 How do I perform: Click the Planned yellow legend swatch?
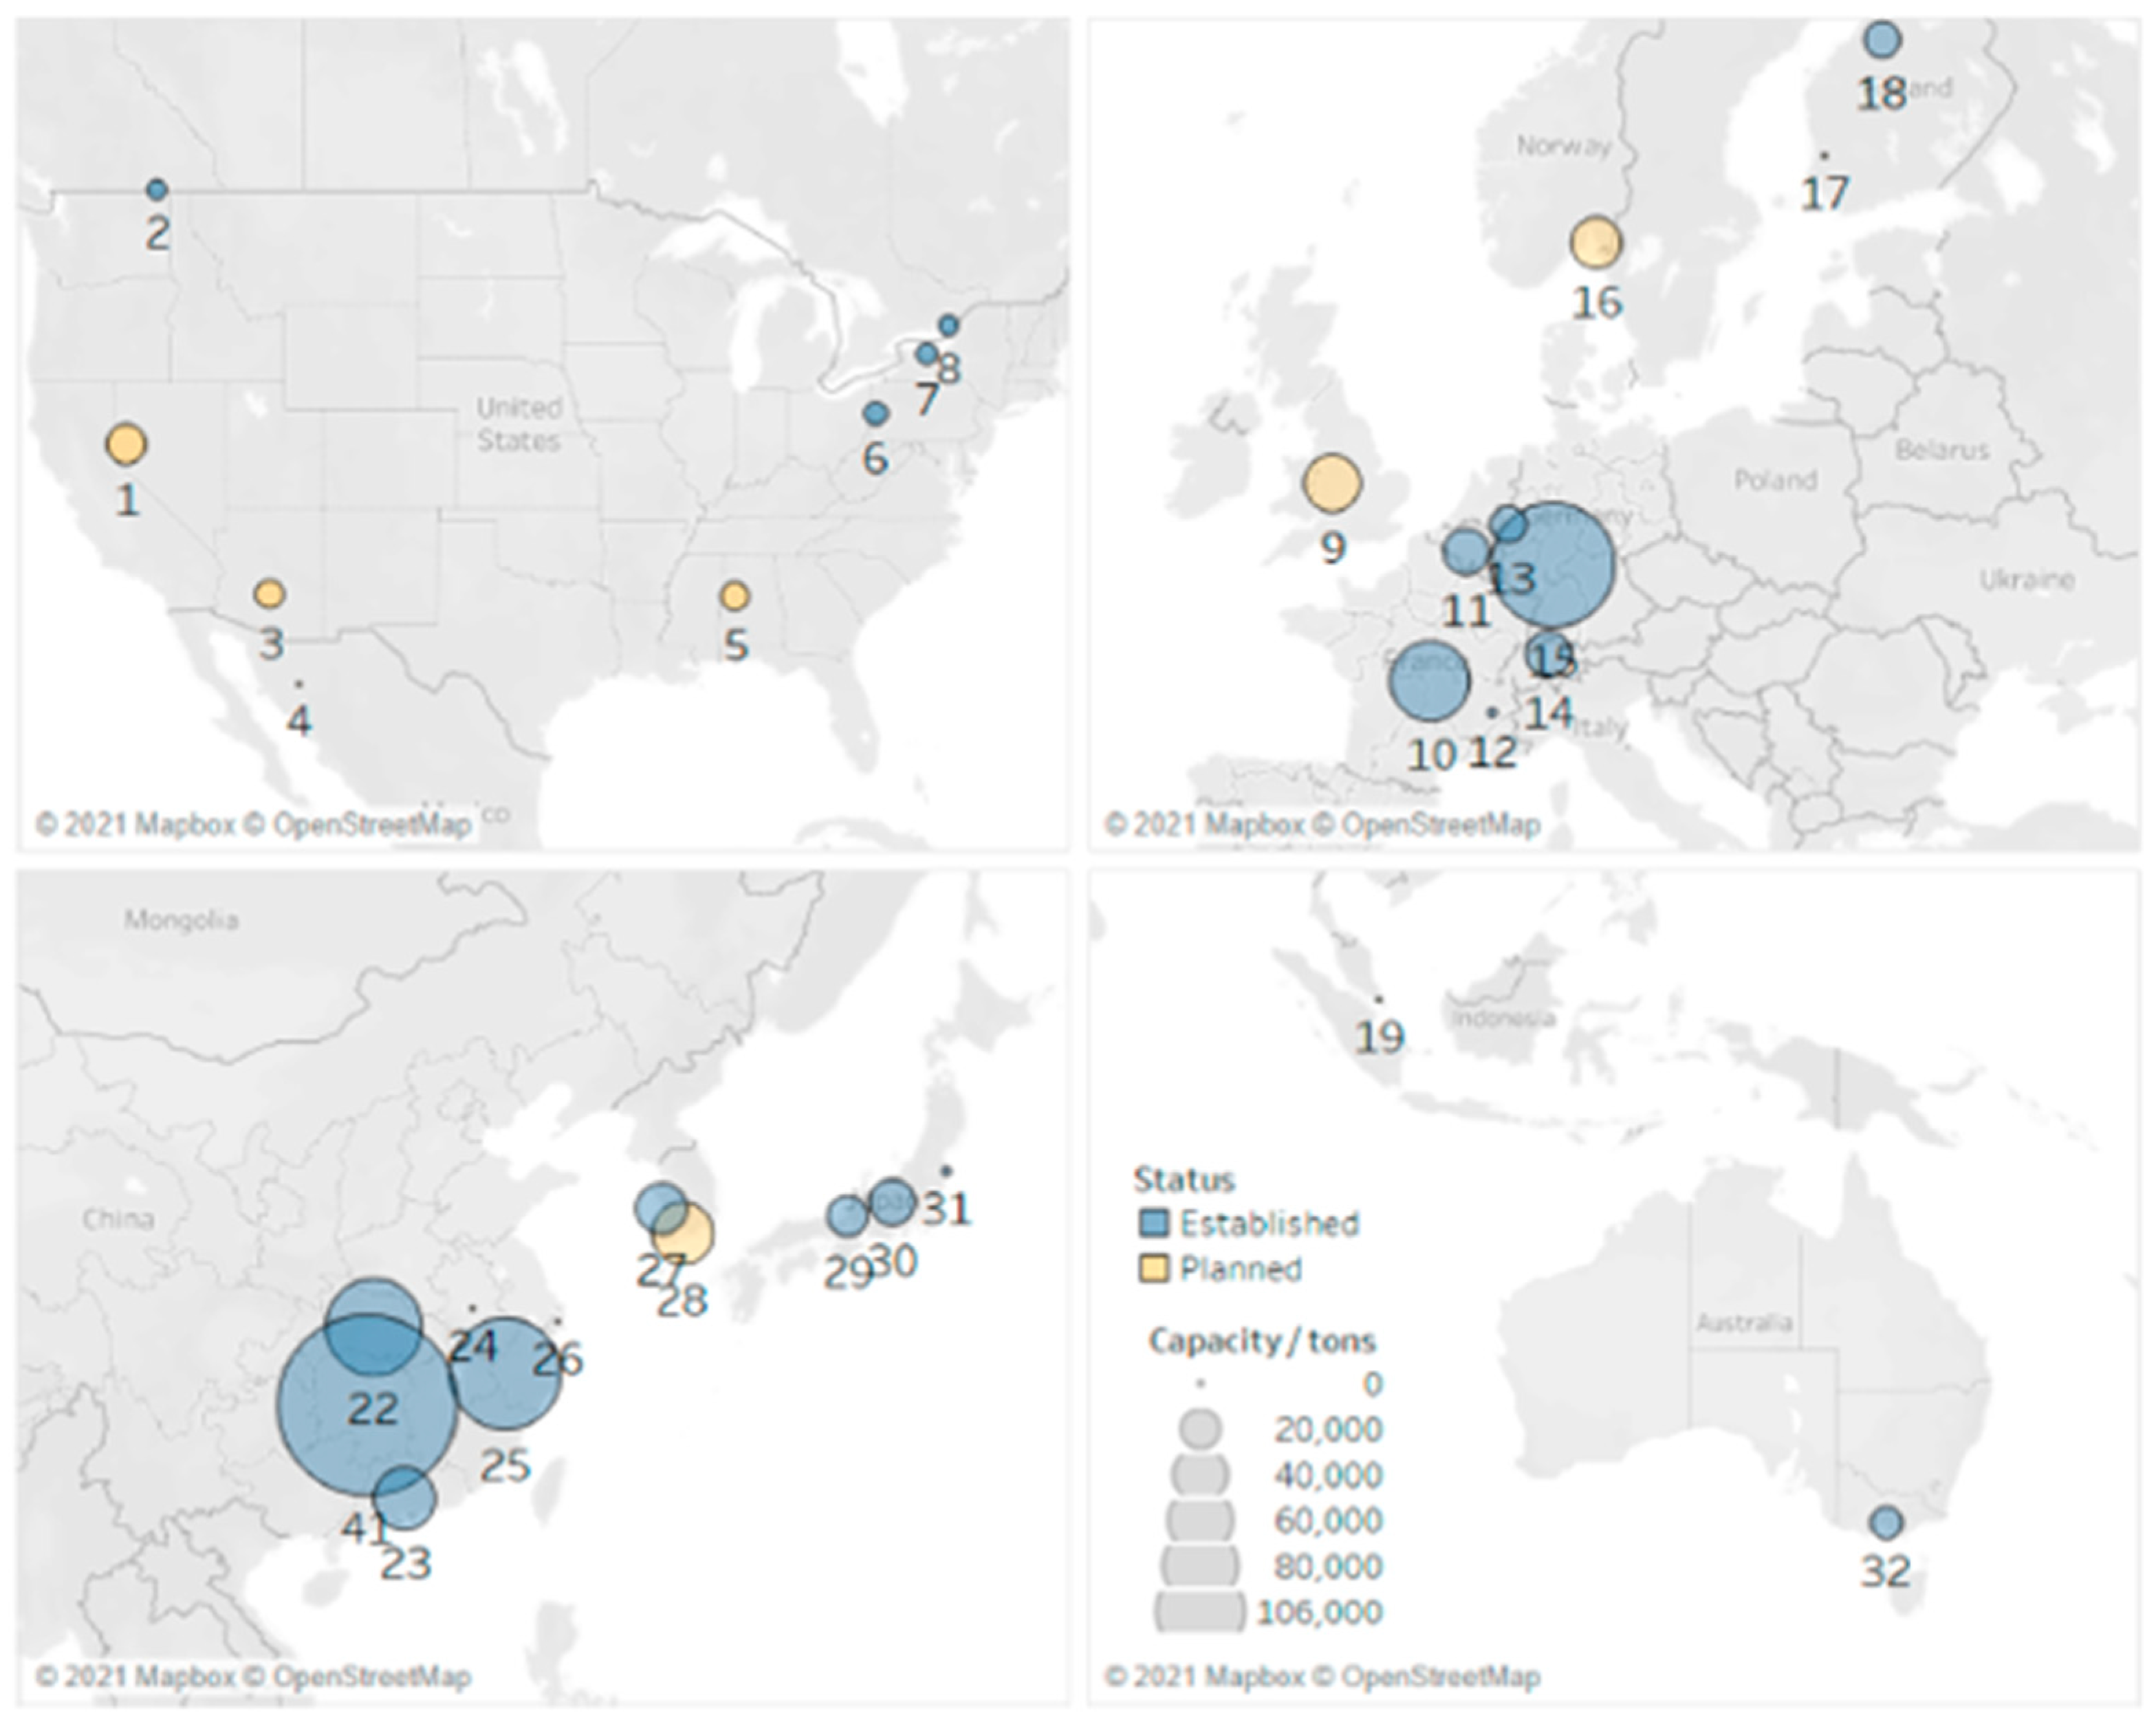[x=1155, y=1269]
